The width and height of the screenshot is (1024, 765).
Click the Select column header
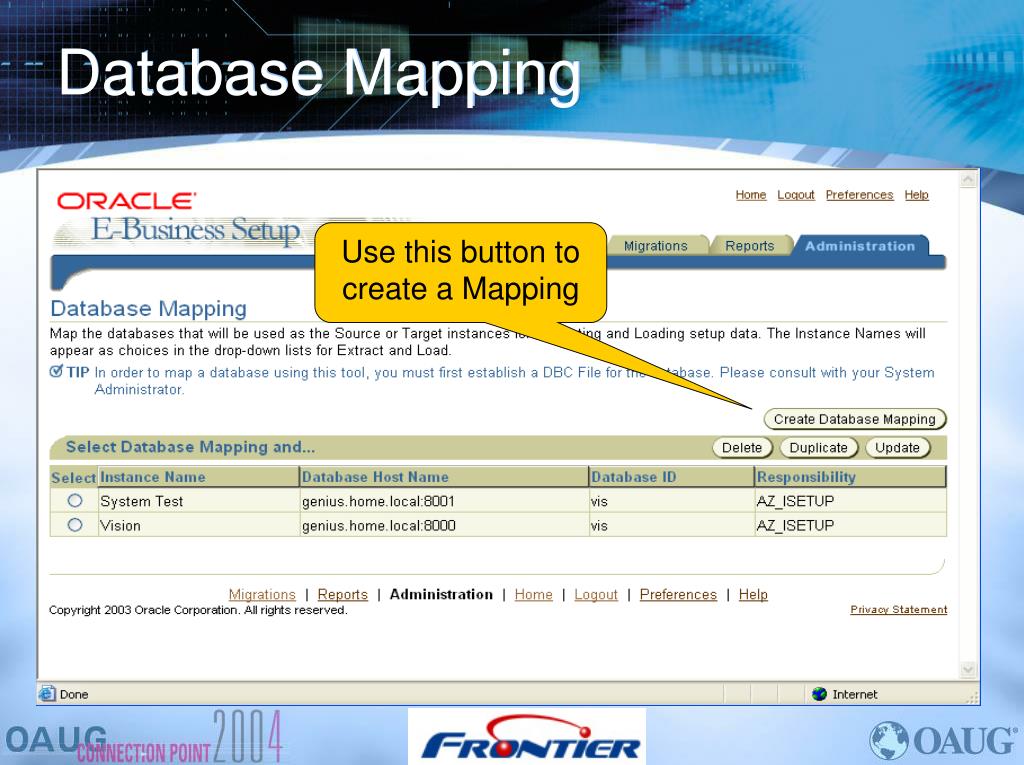click(74, 478)
